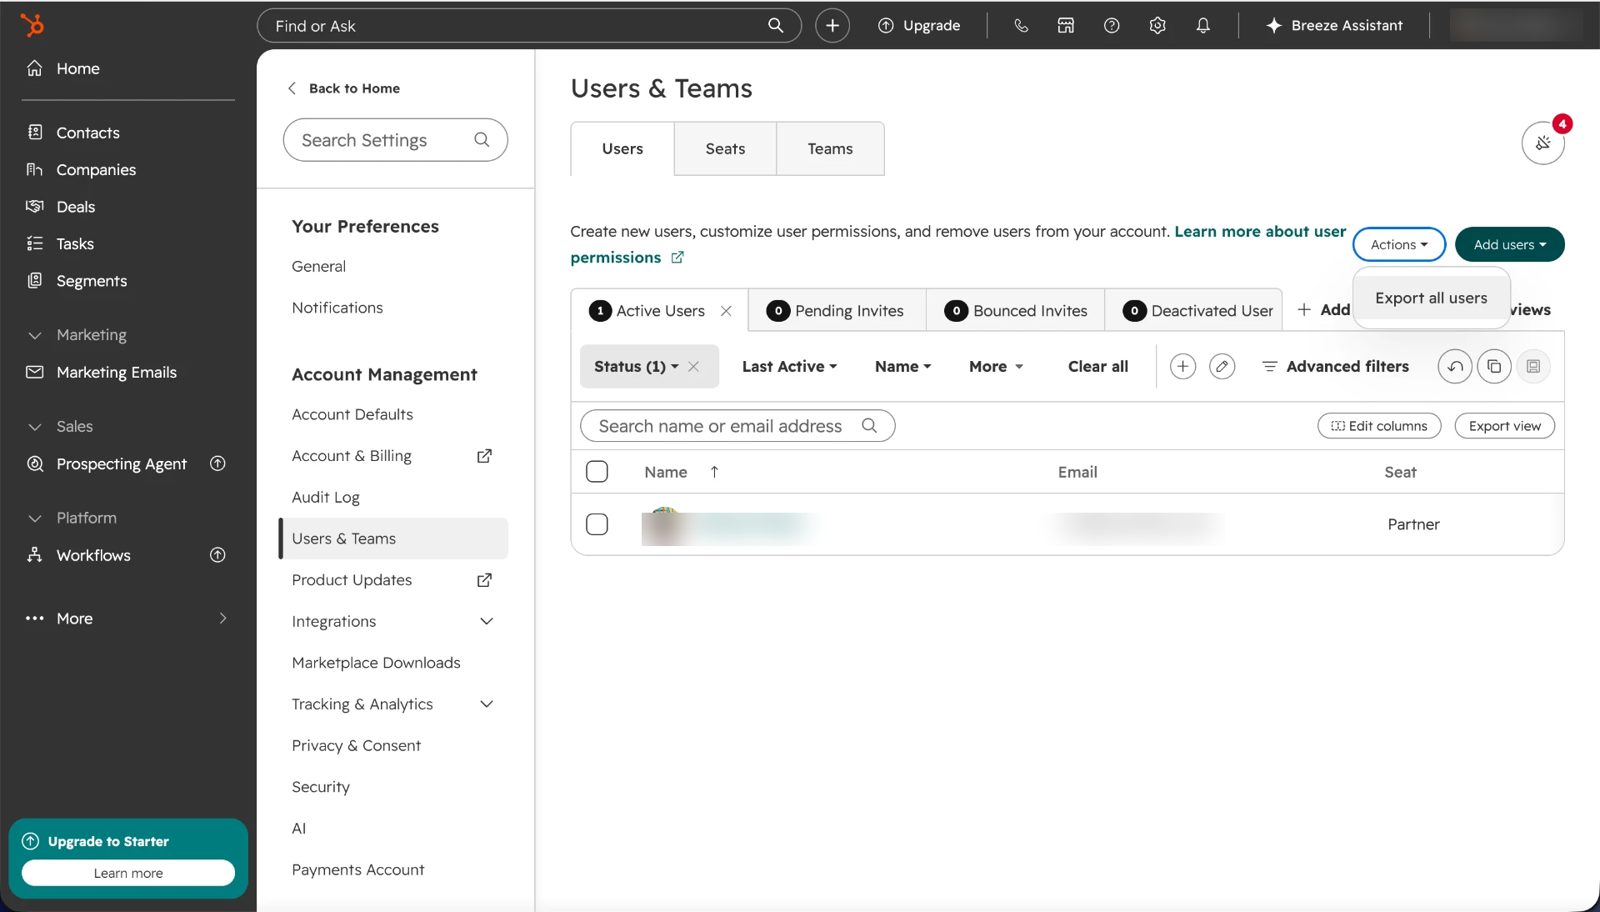Click external link icon for Account & Billing
This screenshot has width=1600, height=912.
[484, 455]
